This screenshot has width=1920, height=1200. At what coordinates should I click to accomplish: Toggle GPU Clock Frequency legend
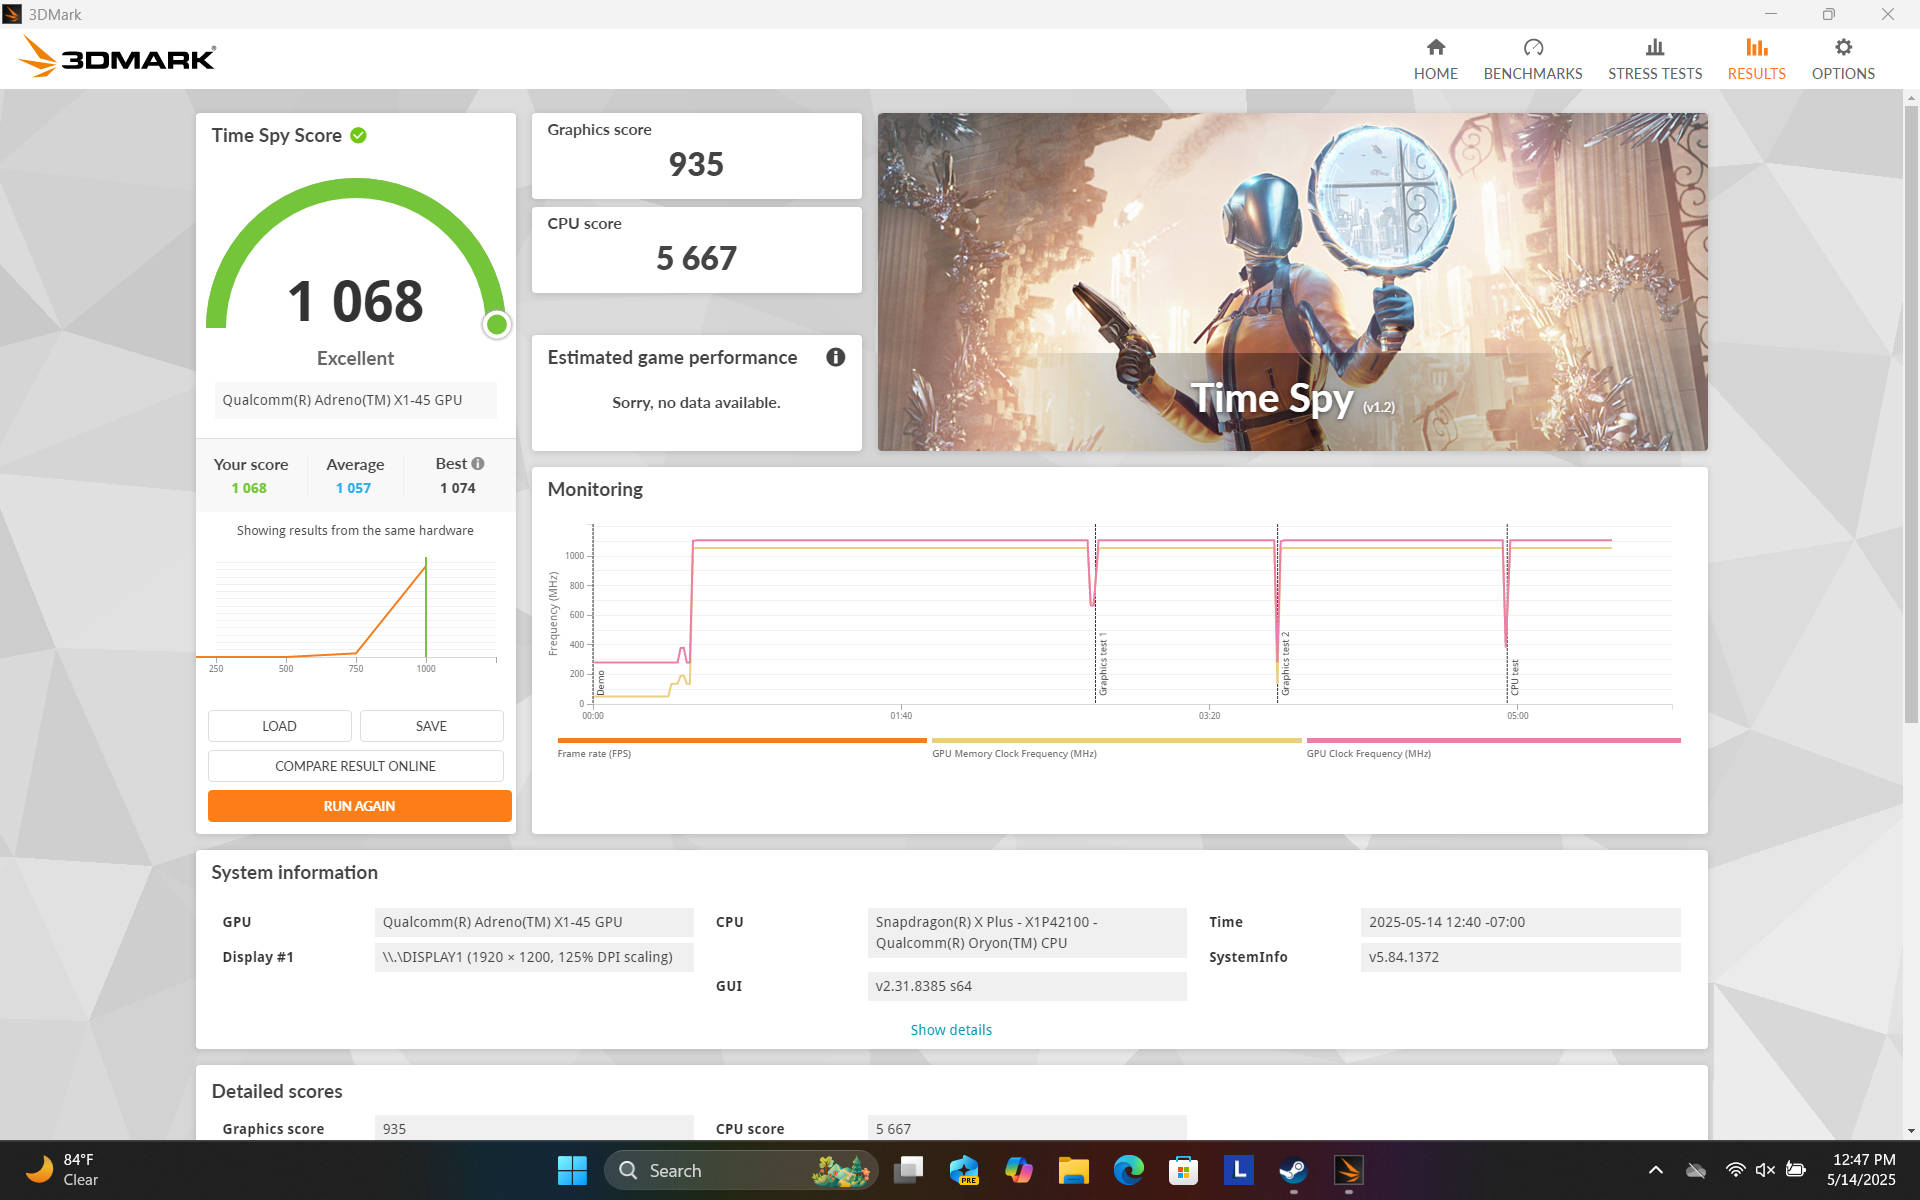[x=1367, y=754]
